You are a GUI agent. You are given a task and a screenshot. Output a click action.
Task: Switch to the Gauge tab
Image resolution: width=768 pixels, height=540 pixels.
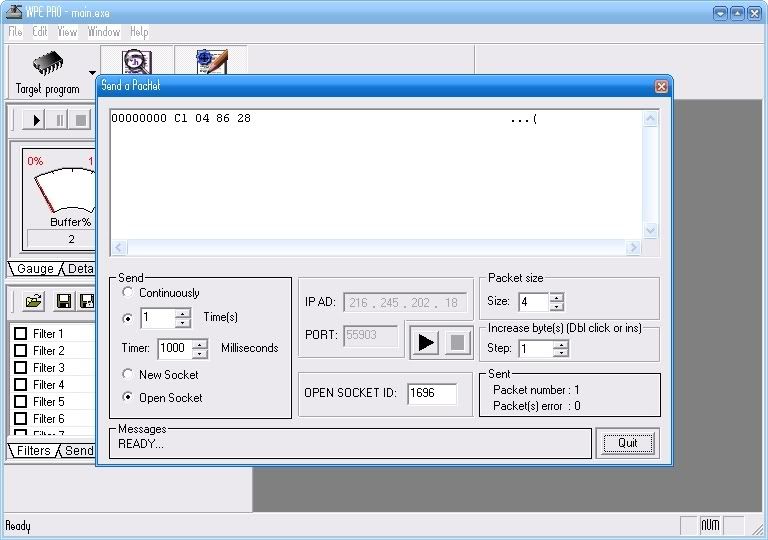click(x=35, y=269)
